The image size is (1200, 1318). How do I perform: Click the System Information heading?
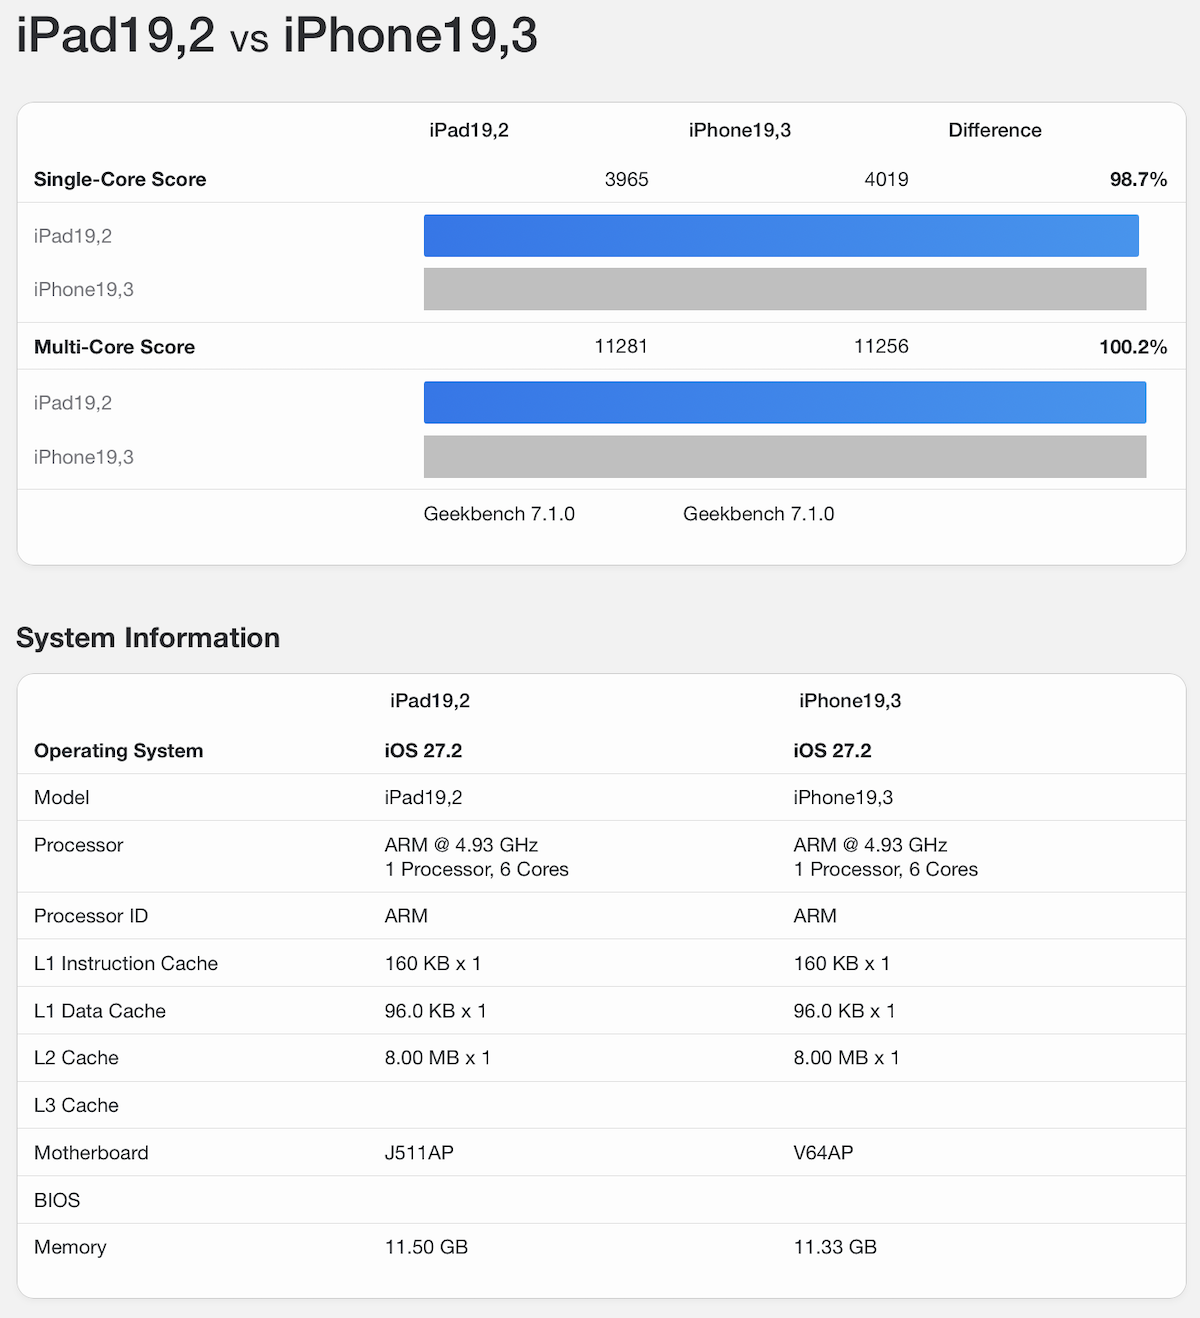pos(148,638)
